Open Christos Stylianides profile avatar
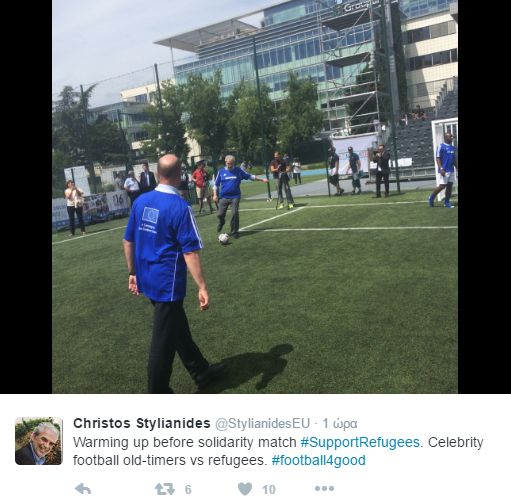The image size is (511, 500). pos(39,441)
